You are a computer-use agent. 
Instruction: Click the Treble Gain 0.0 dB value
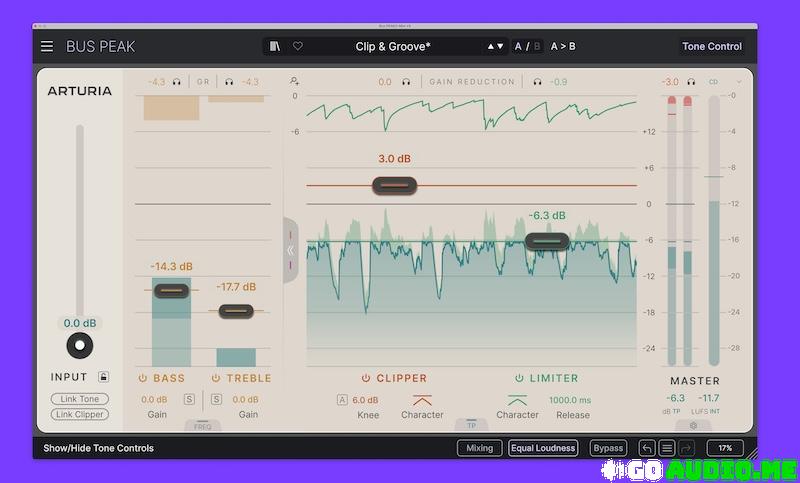(245, 400)
